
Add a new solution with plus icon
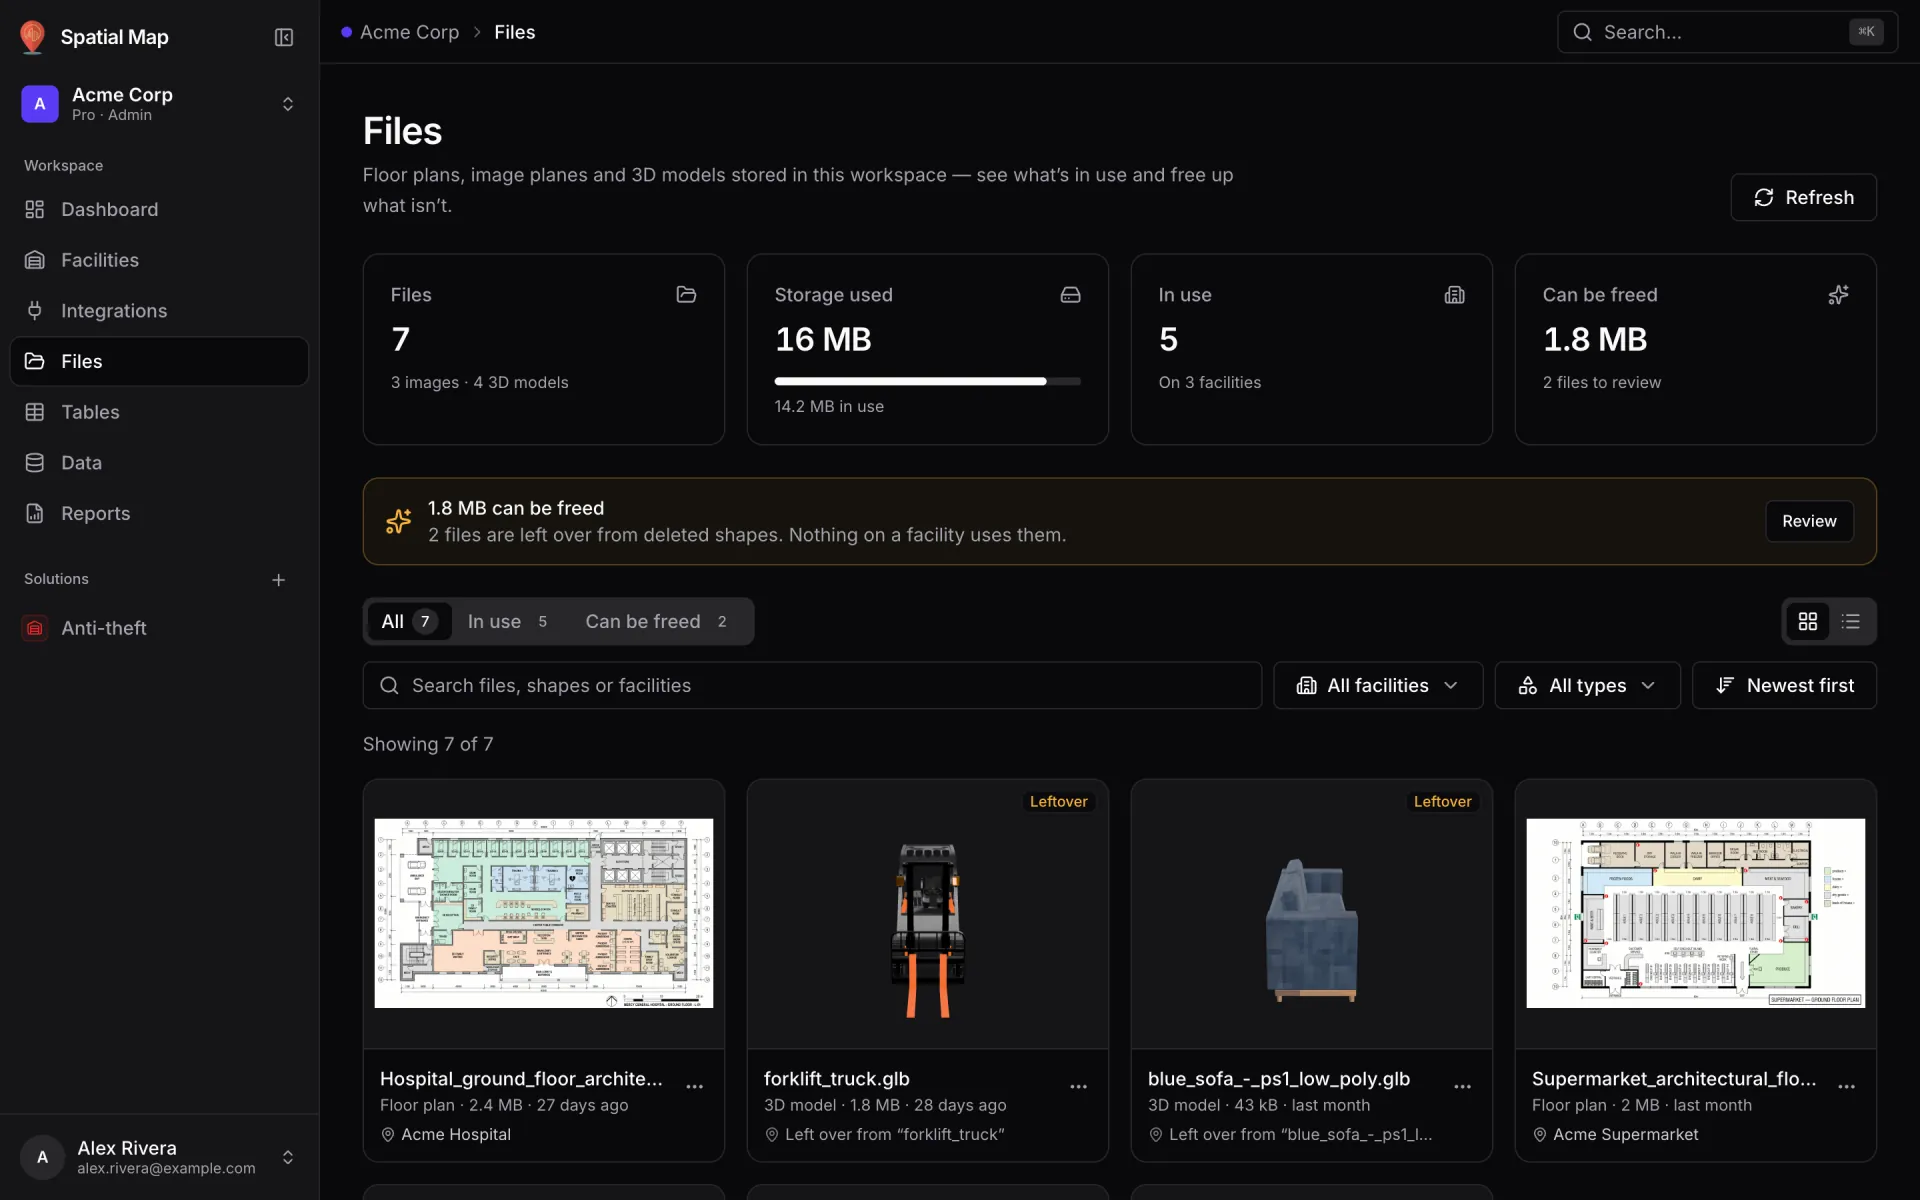(x=279, y=580)
